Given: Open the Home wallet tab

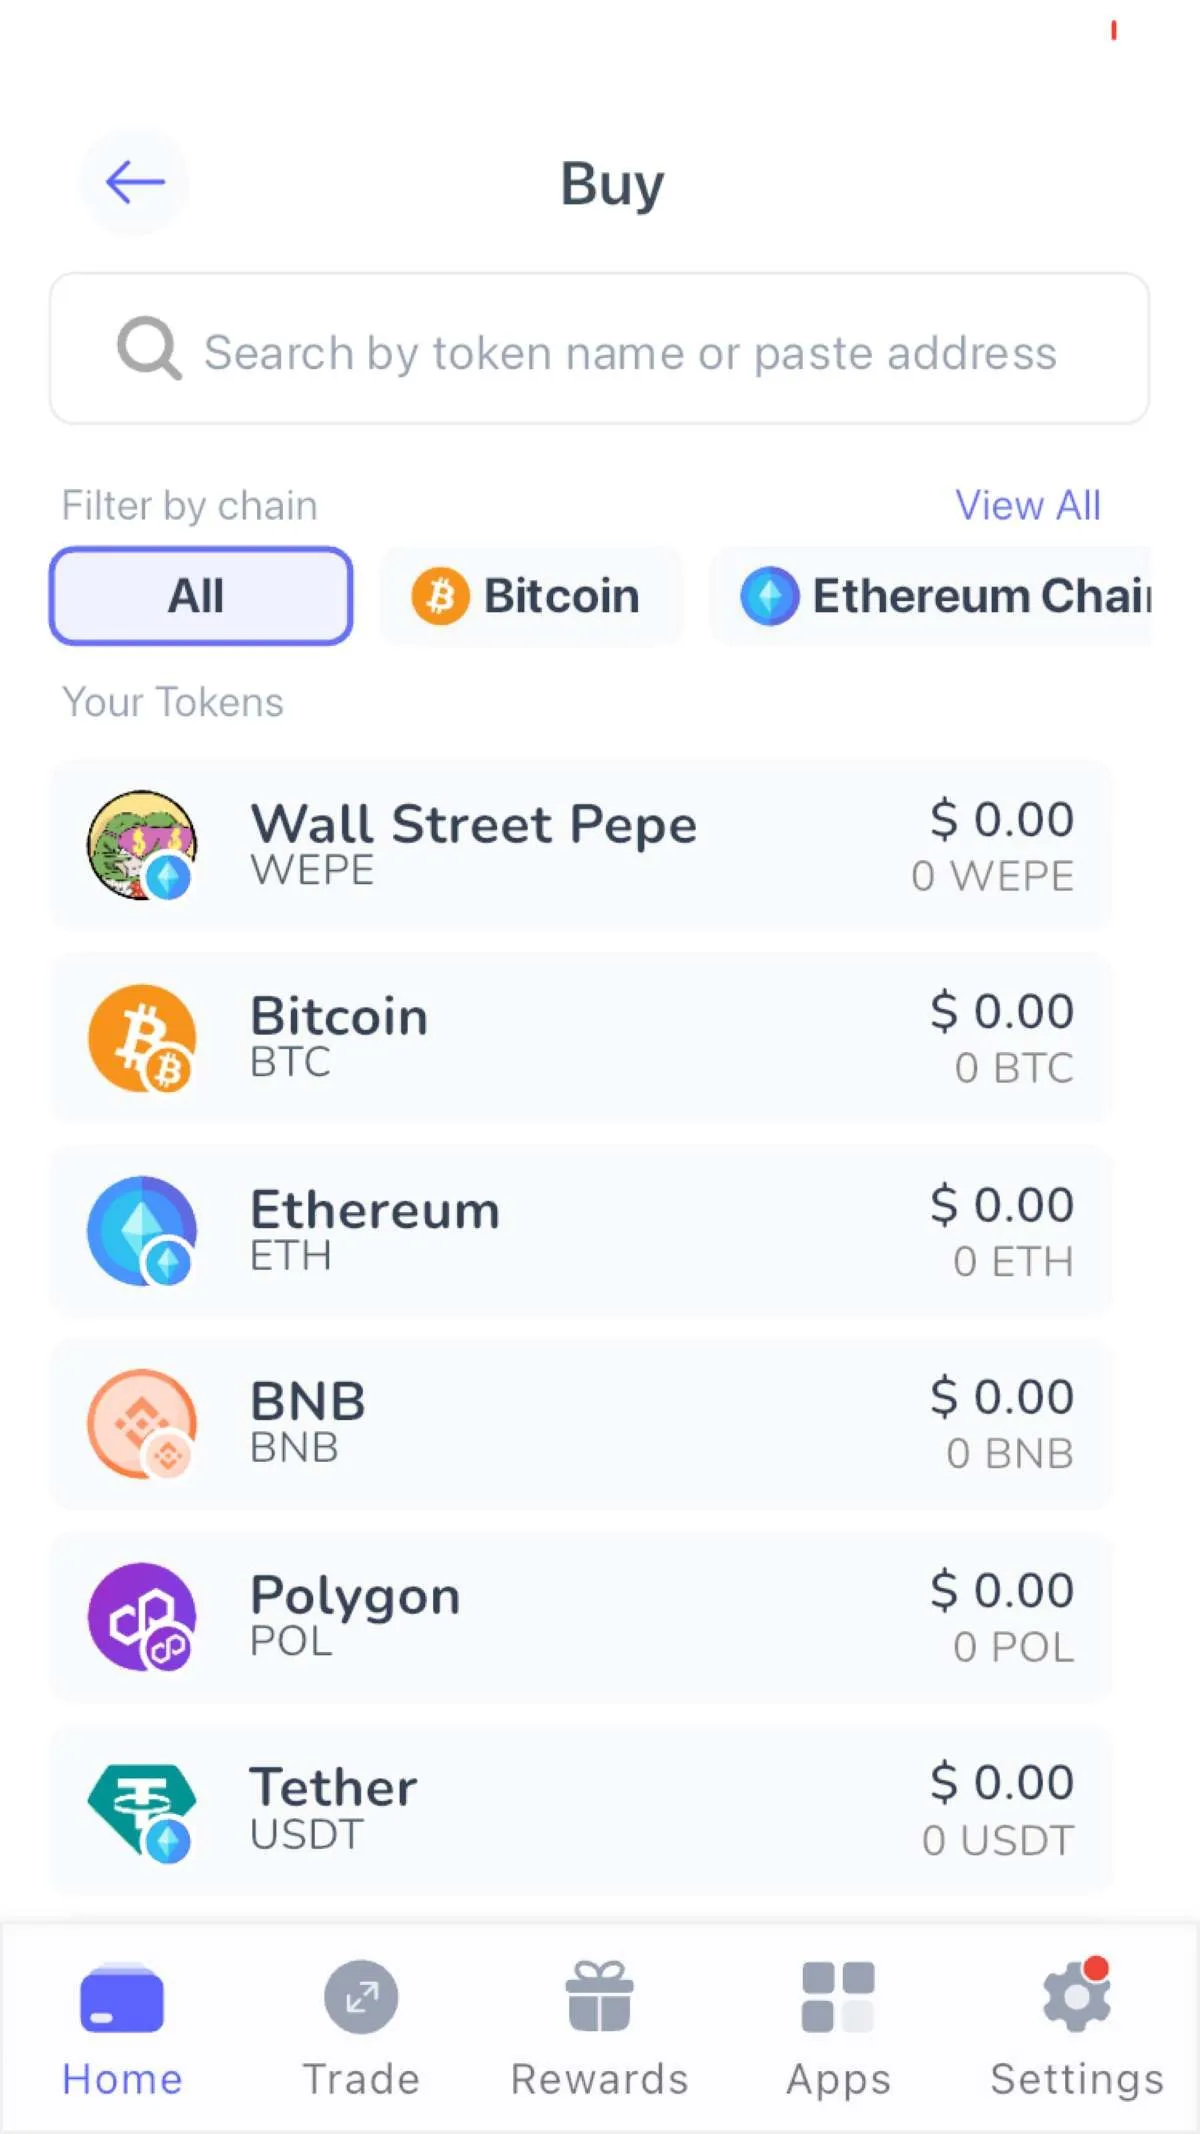Looking at the screenshot, I should pos(122,2029).
